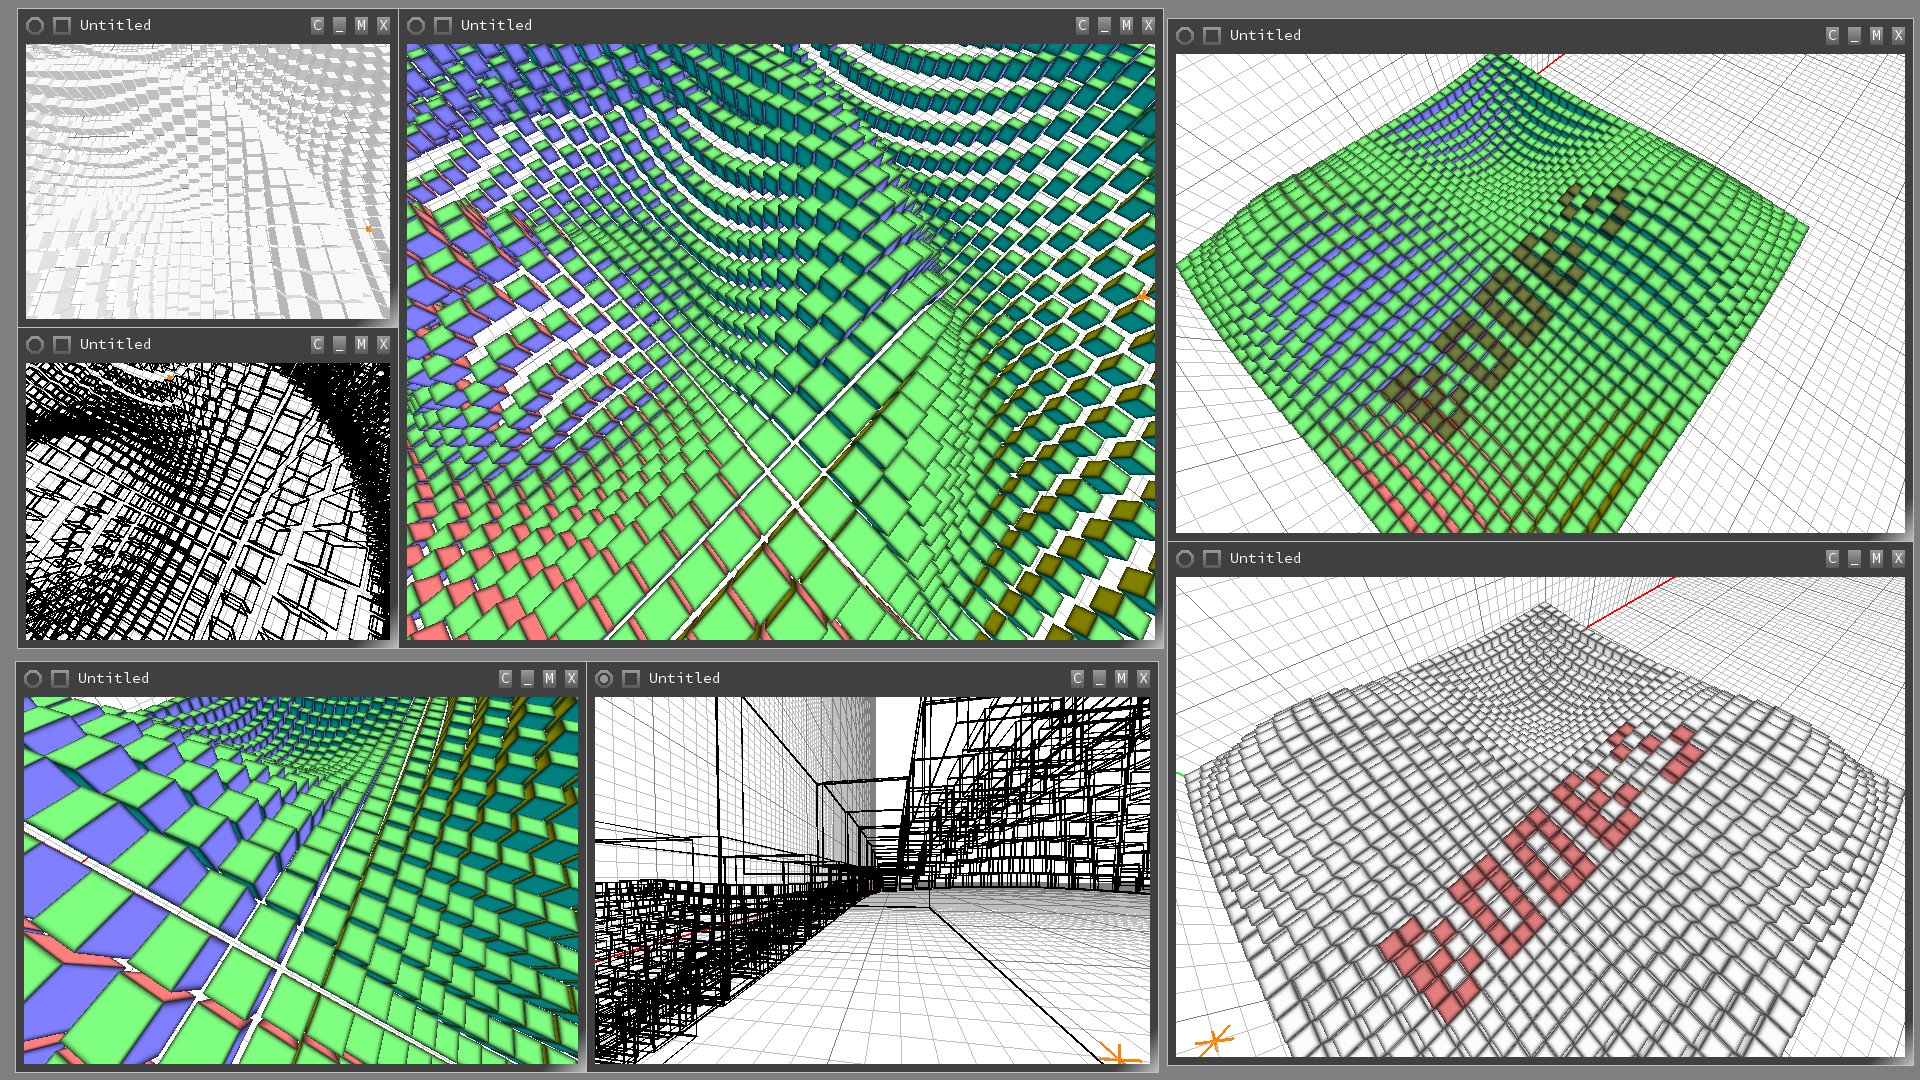
Task: Click the C button on the red CODE window
Action: point(1832,558)
